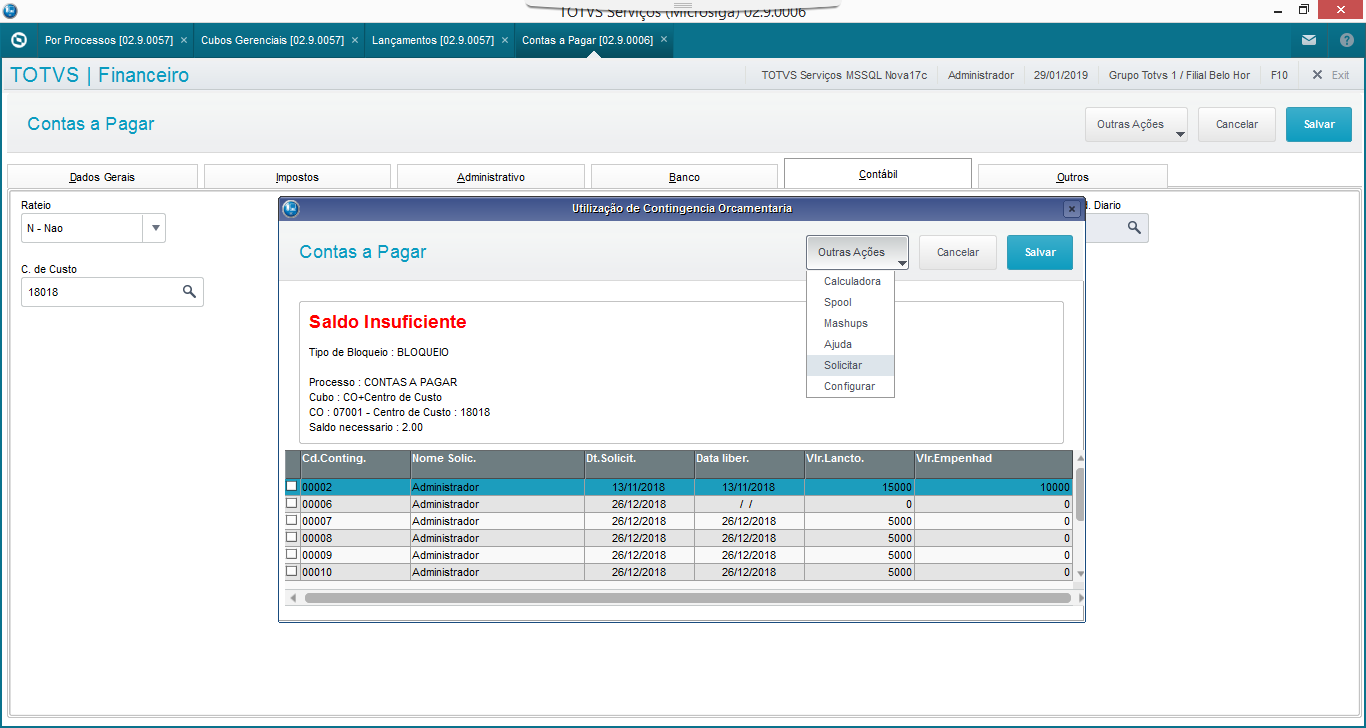The height and width of the screenshot is (728, 1366).
Task: Check the box for contingency 00002
Action: [292, 486]
